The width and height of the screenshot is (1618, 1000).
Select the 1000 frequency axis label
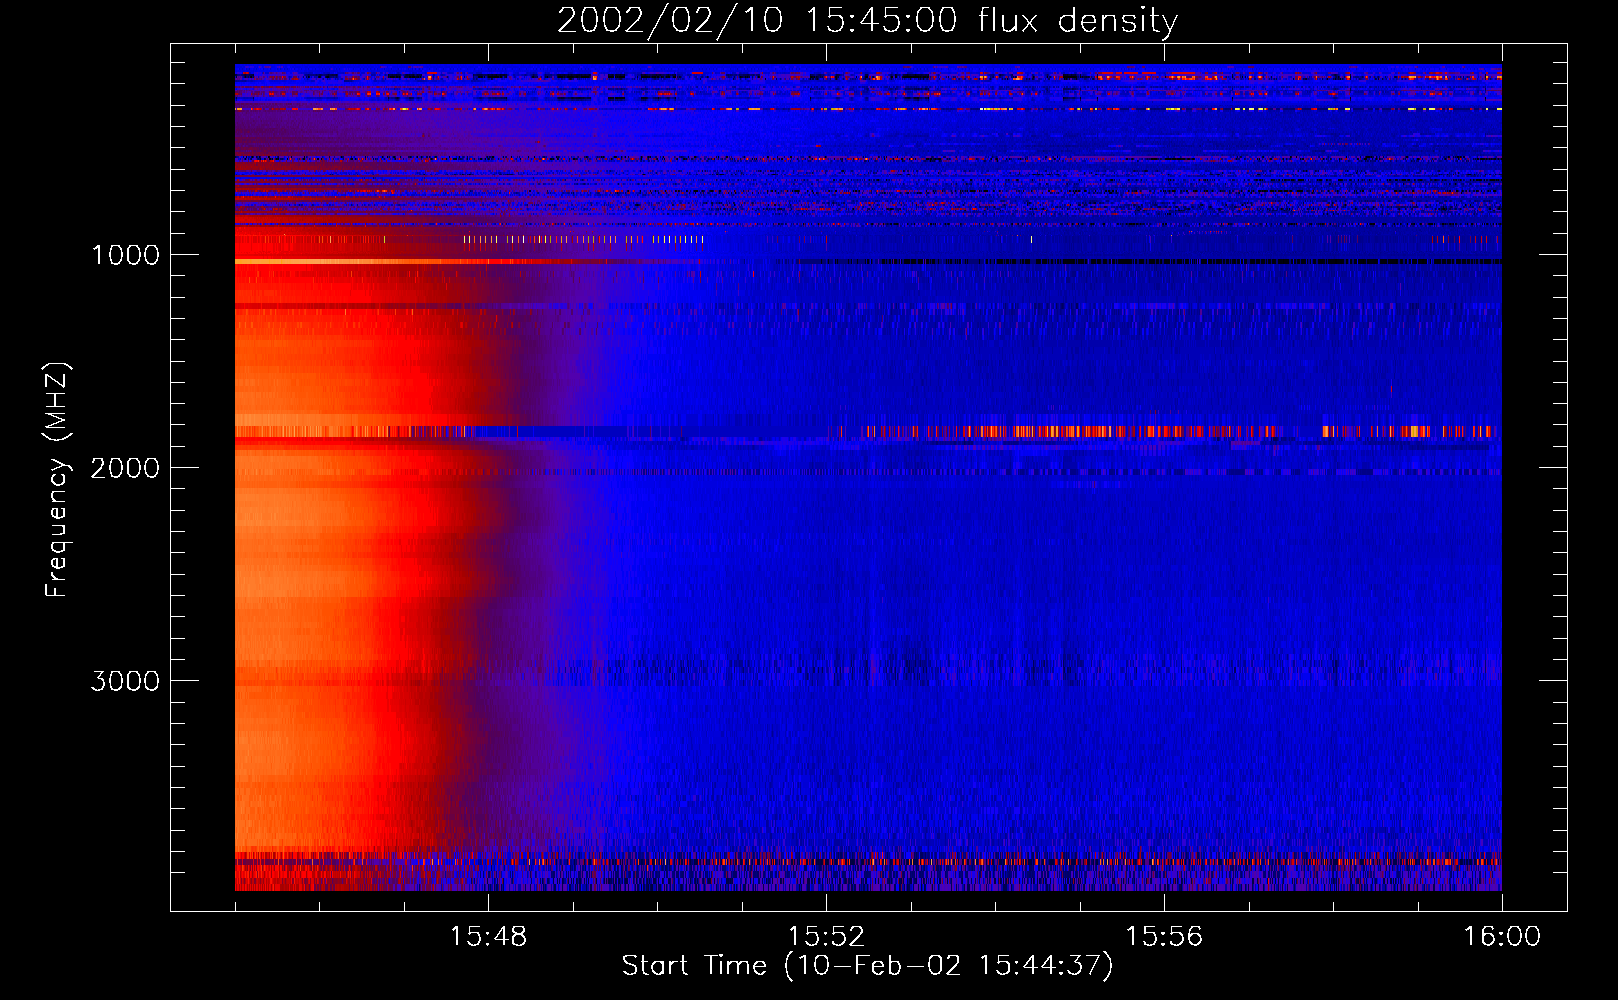click(x=125, y=255)
